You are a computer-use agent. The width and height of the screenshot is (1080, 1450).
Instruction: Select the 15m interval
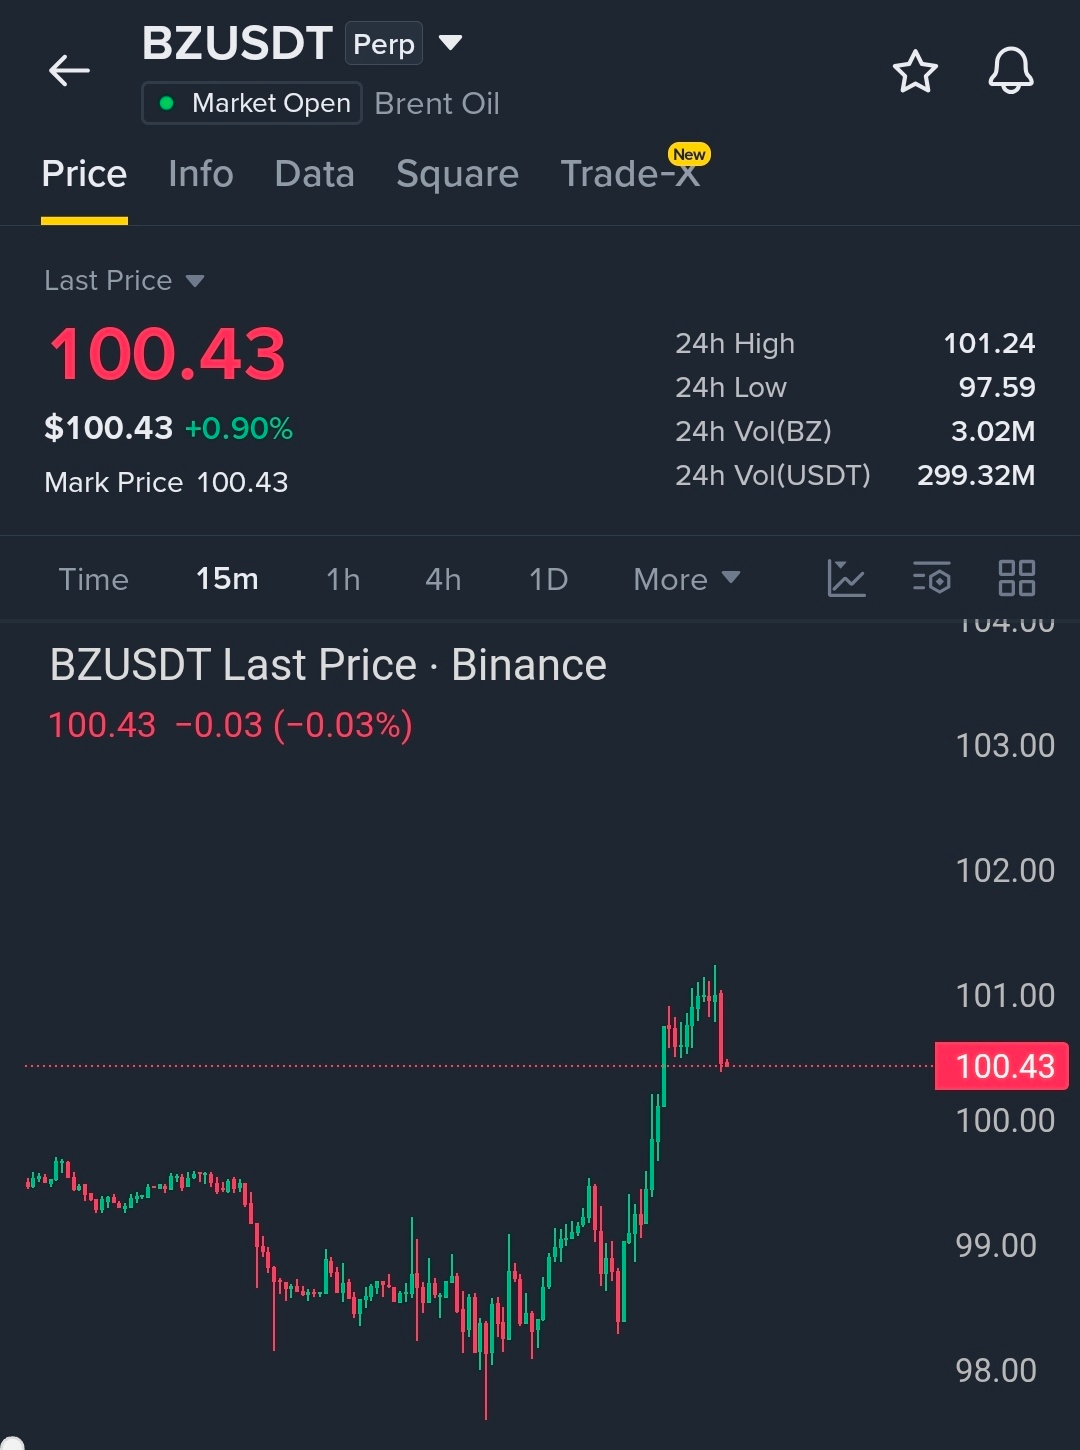227,579
